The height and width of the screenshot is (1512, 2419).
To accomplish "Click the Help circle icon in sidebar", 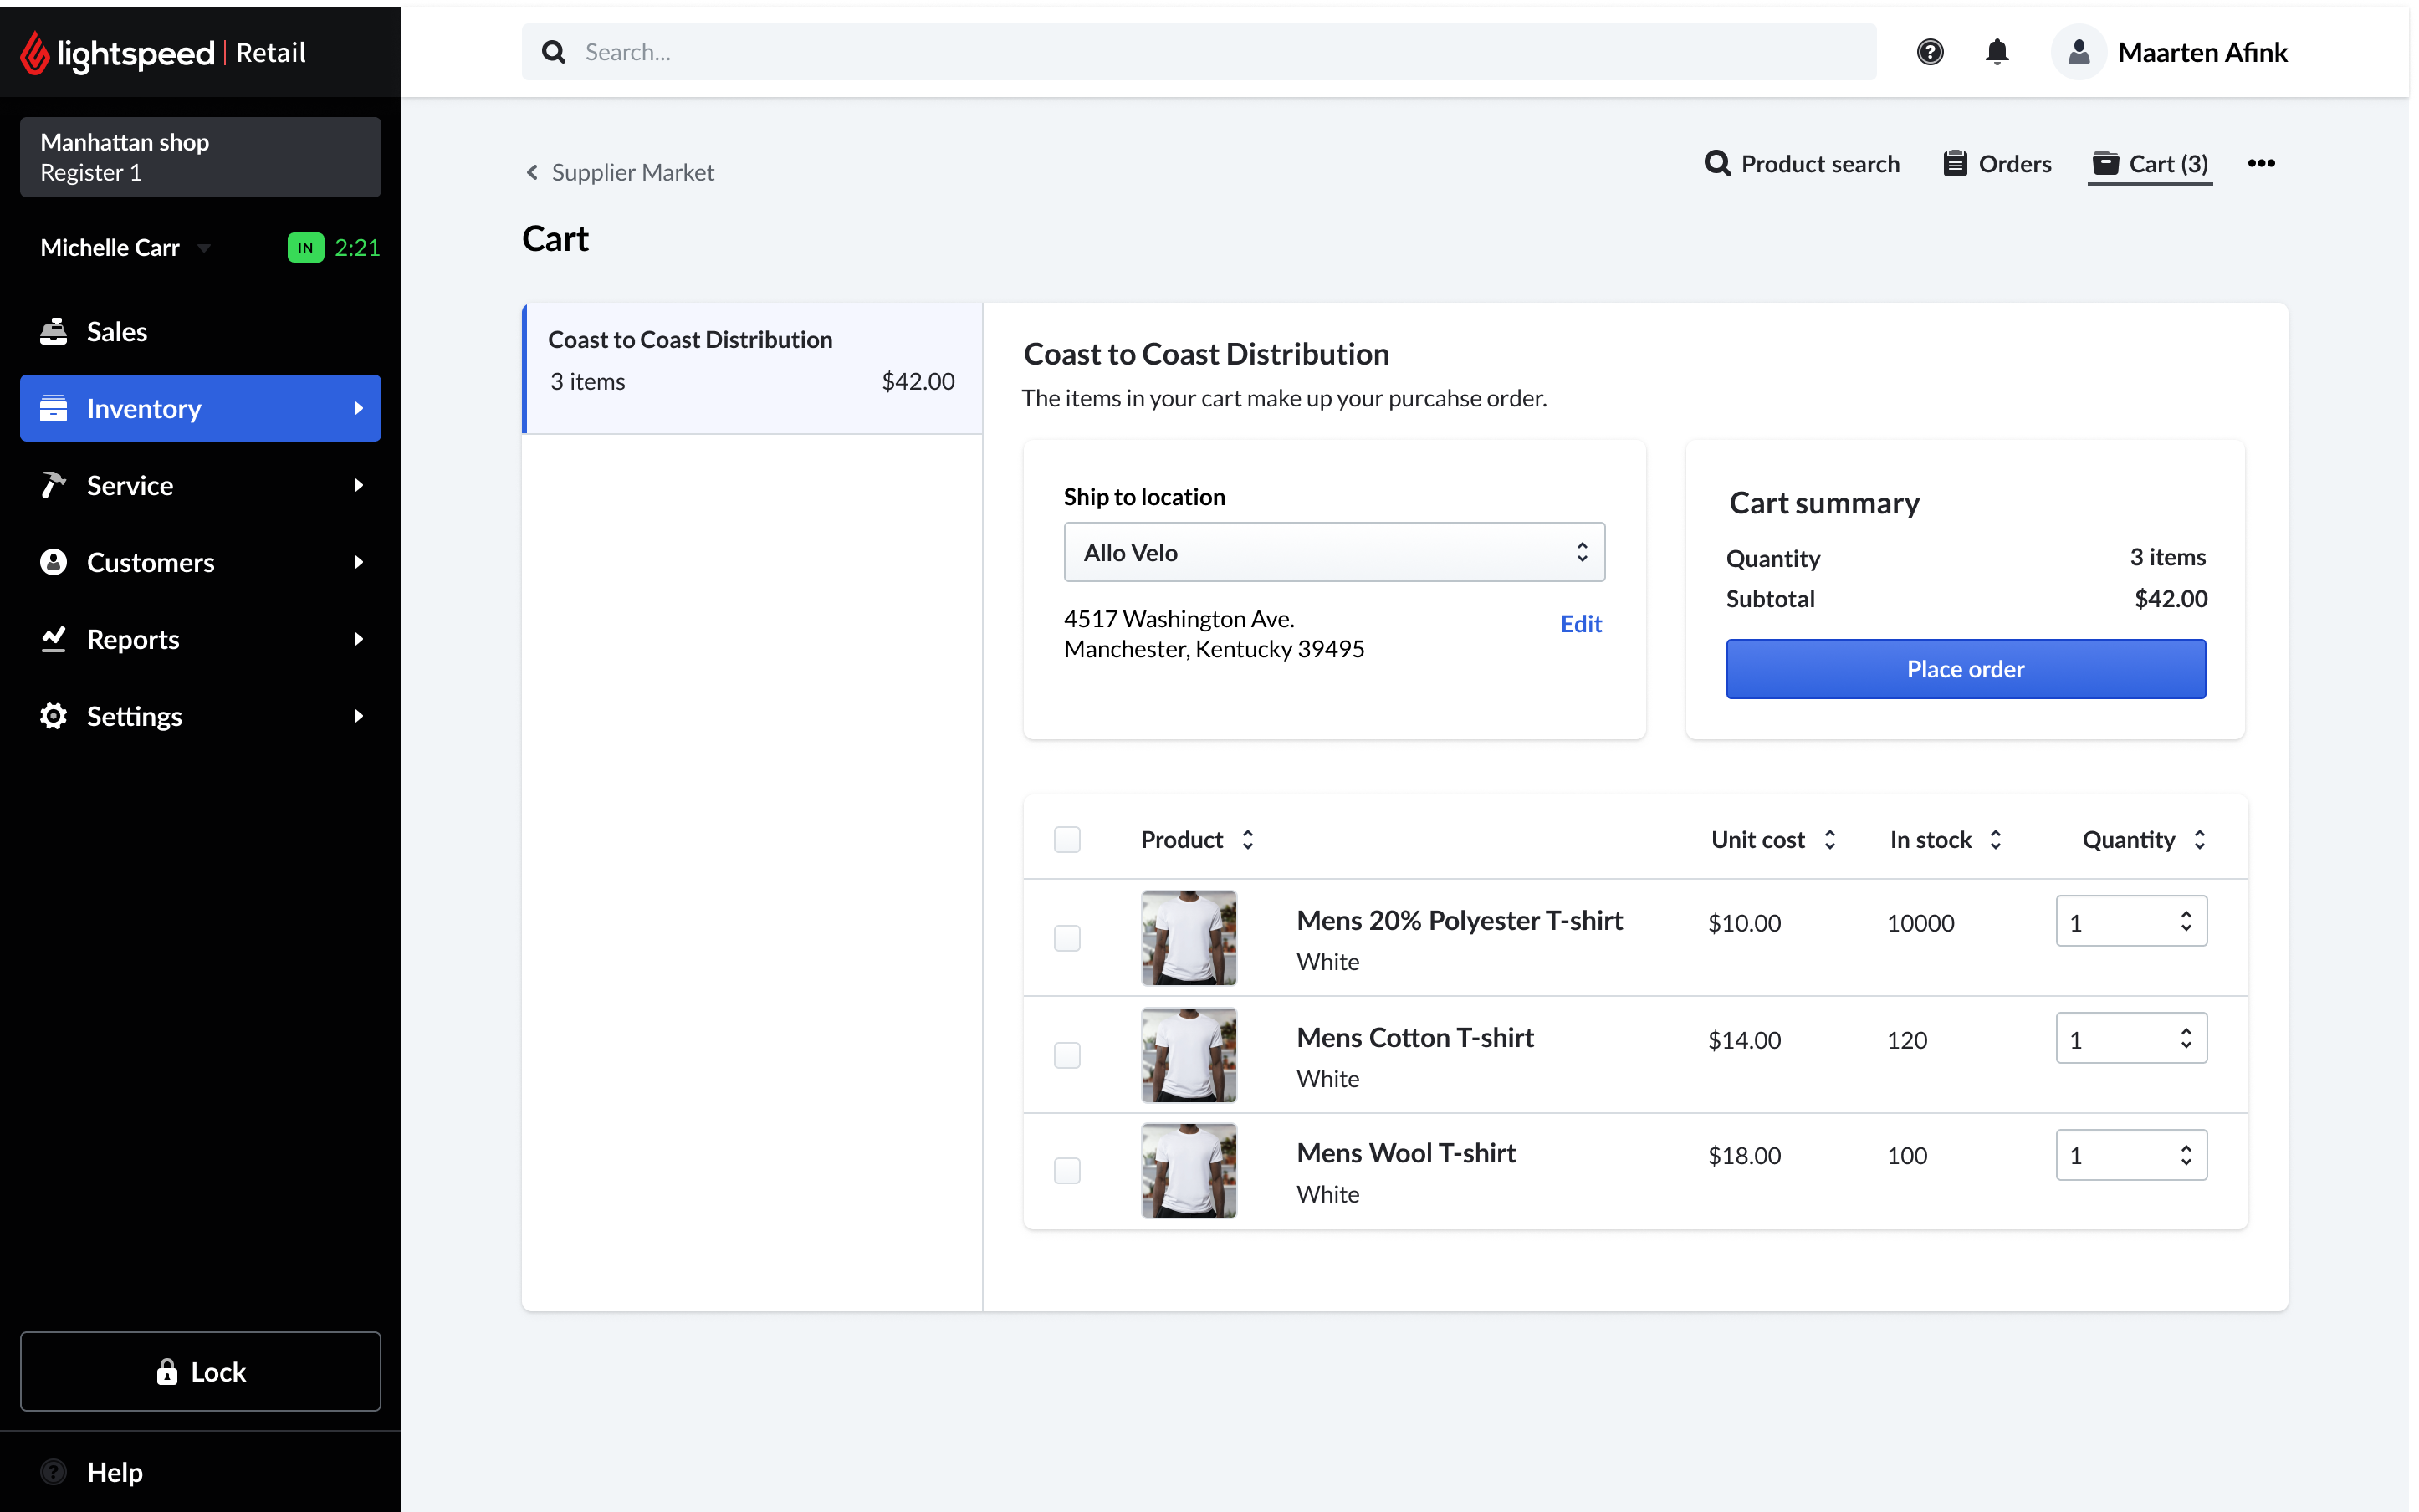I will point(53,1472).
